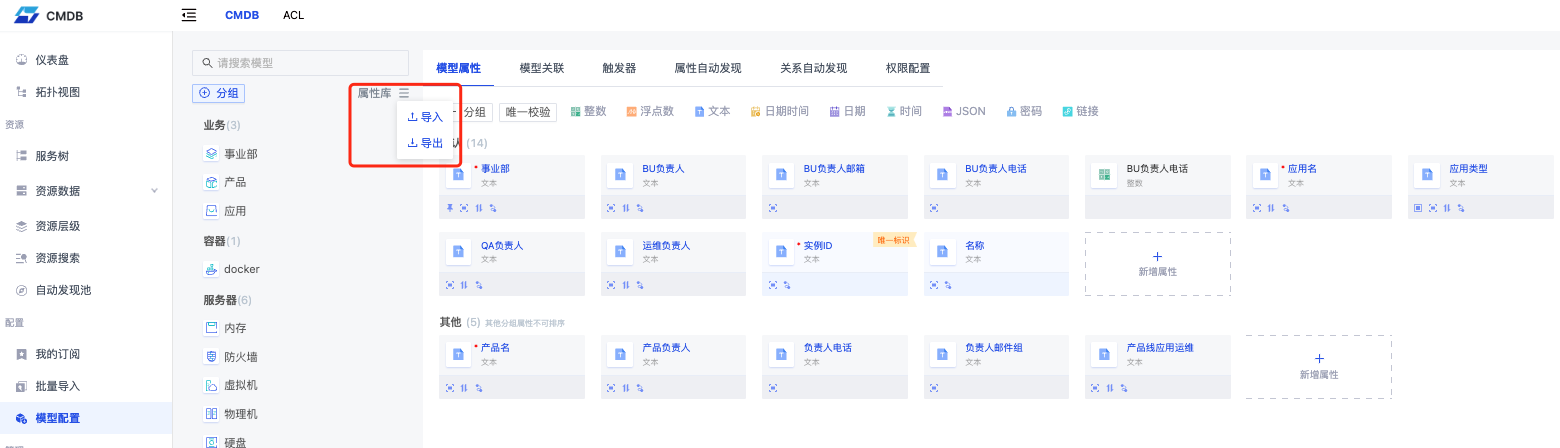This screenshot has width=1560, height=448.
Task: Pick the 密码 password attribute type
Action: click(x=1024, y=111)
